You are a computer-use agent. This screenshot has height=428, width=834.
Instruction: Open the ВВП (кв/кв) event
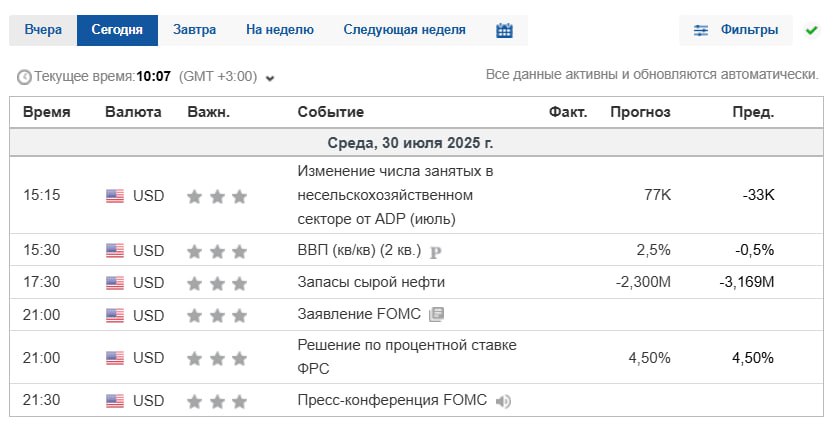pos(359,250)
